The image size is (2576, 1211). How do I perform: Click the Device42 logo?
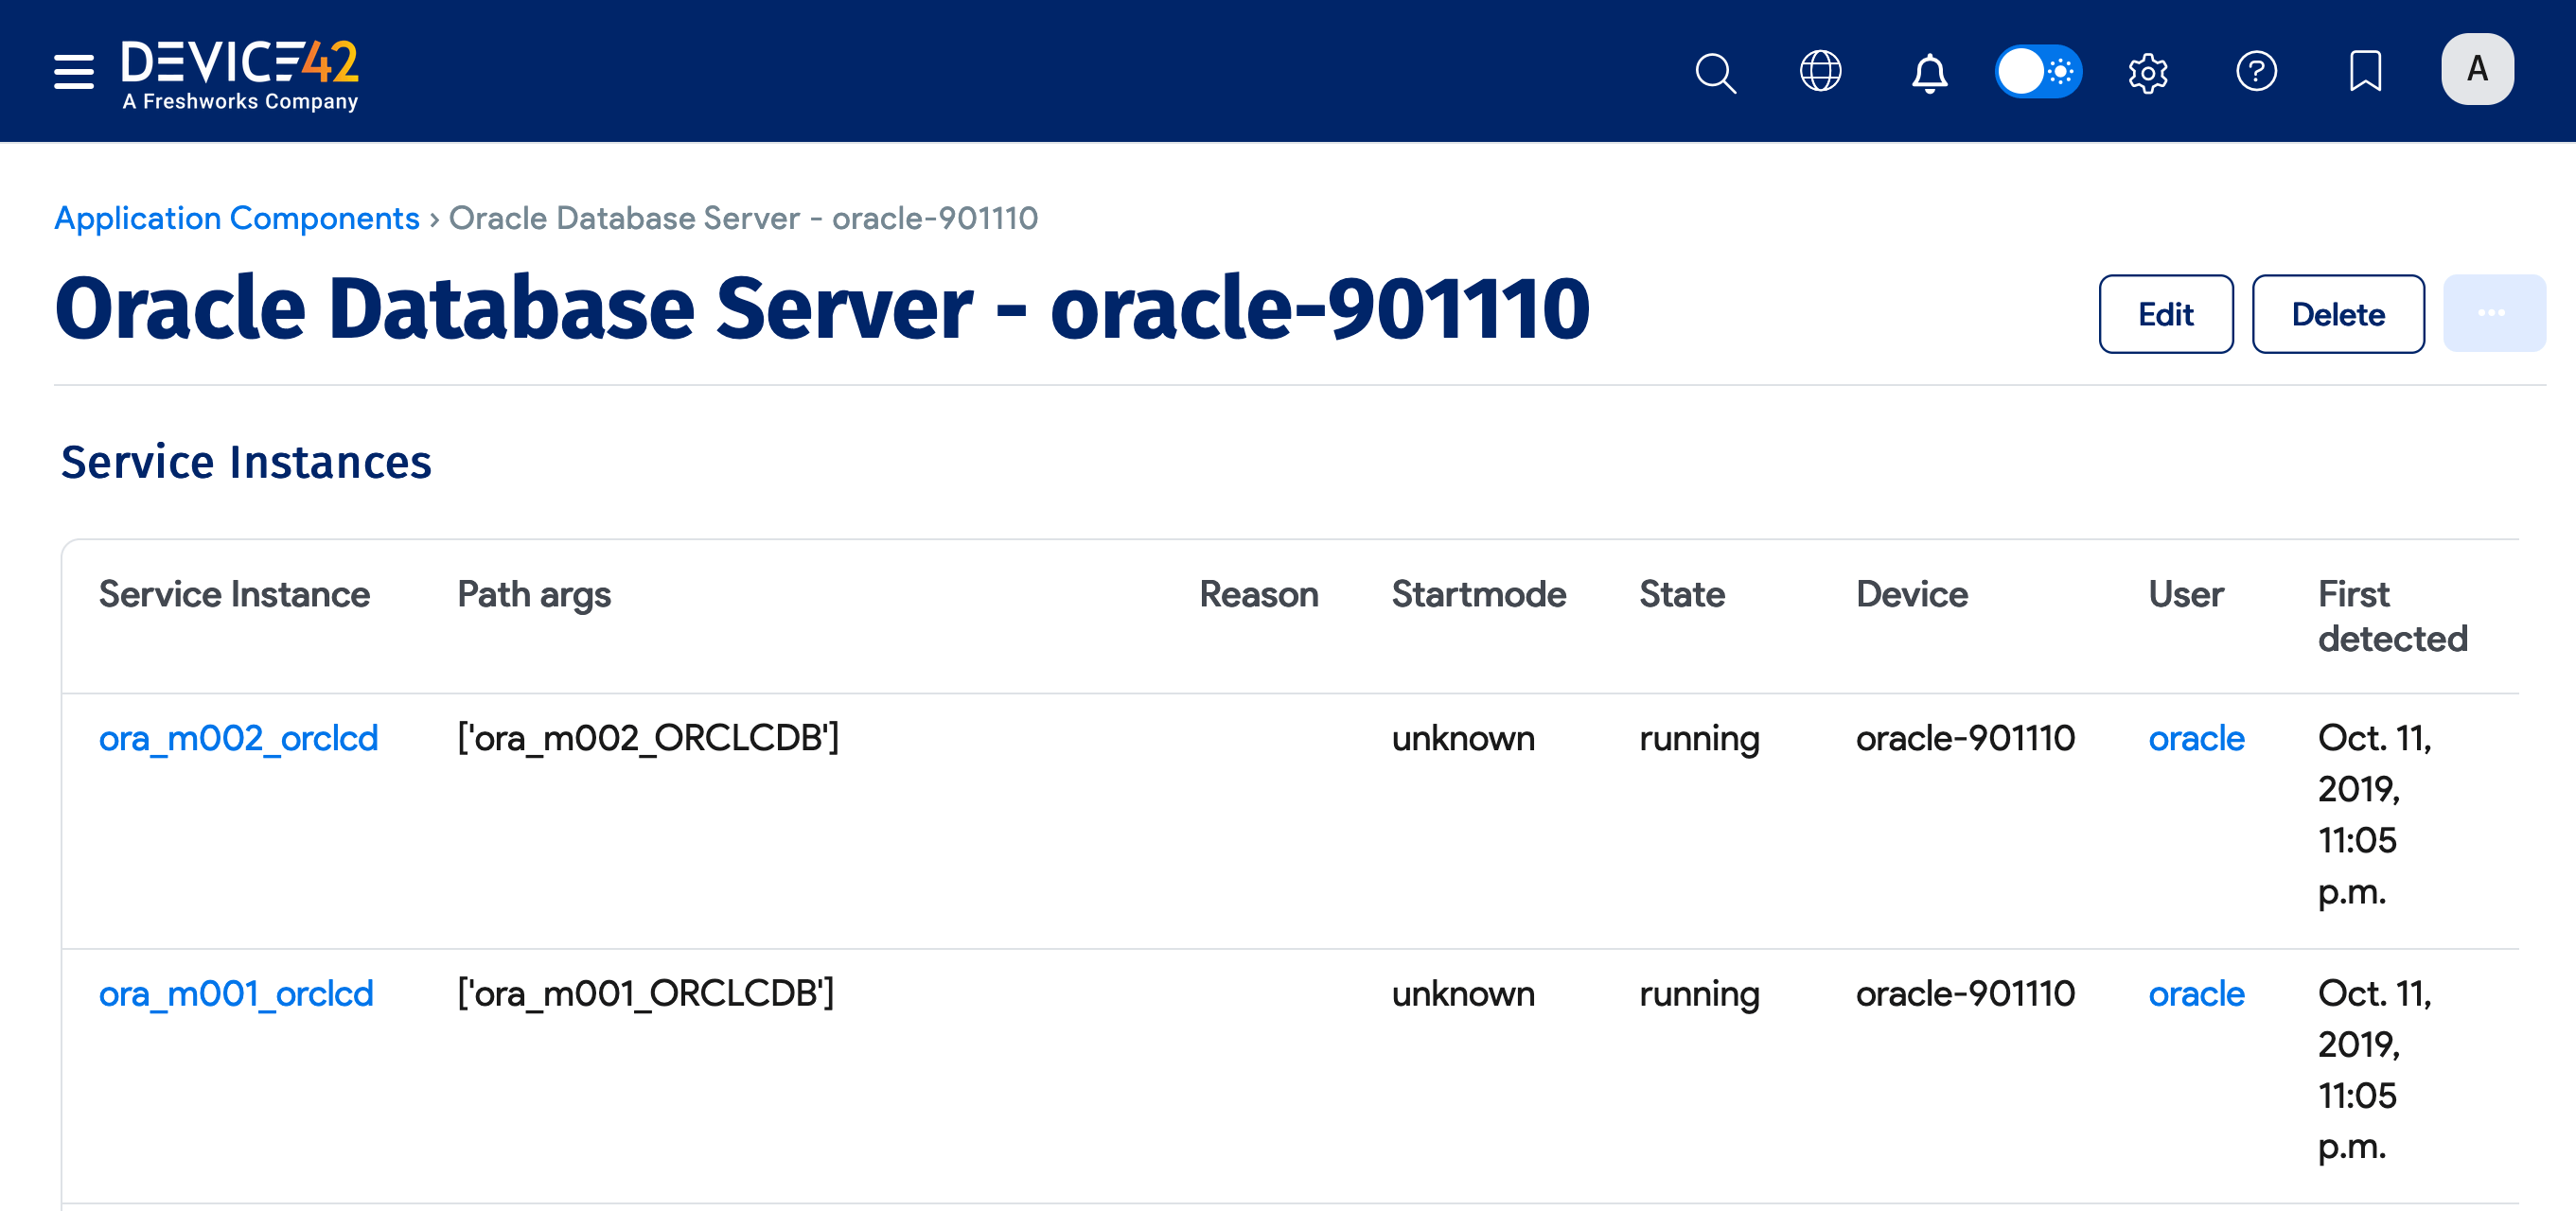tap(240, 70)
